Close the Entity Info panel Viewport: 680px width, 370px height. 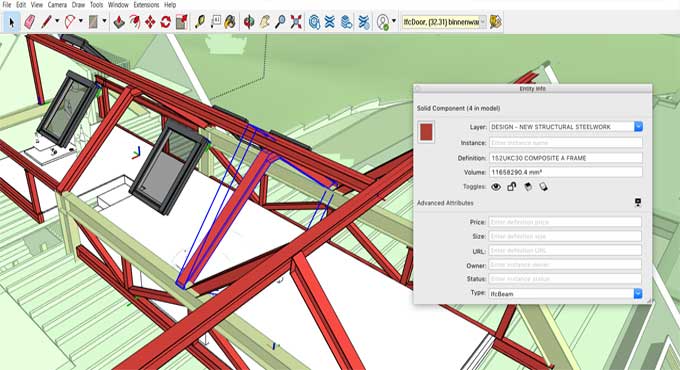418,88
